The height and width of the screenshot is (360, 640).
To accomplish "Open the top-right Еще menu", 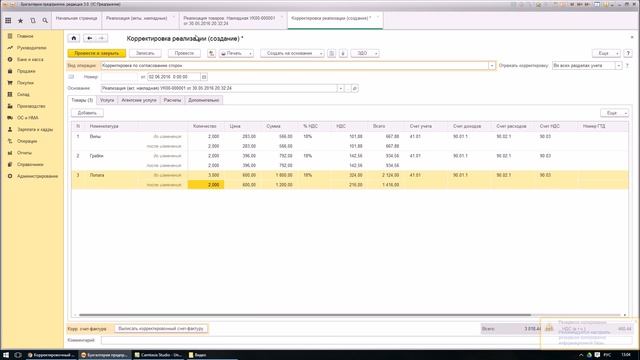I will coord(606,53).
